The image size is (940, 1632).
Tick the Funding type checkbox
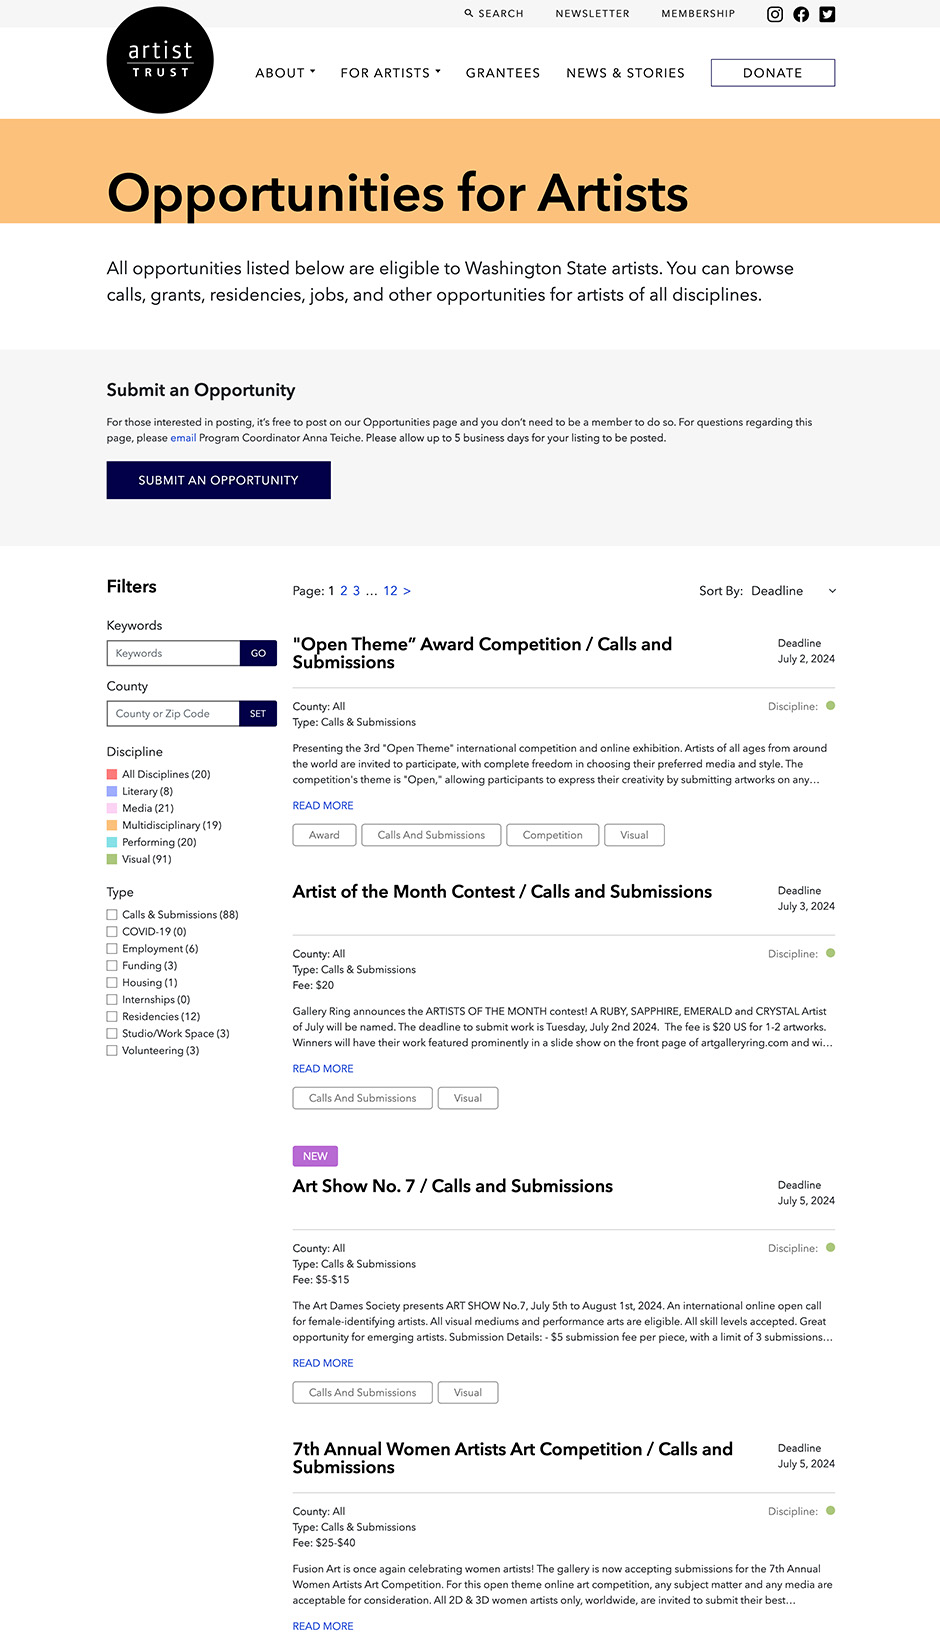[112, 966]
